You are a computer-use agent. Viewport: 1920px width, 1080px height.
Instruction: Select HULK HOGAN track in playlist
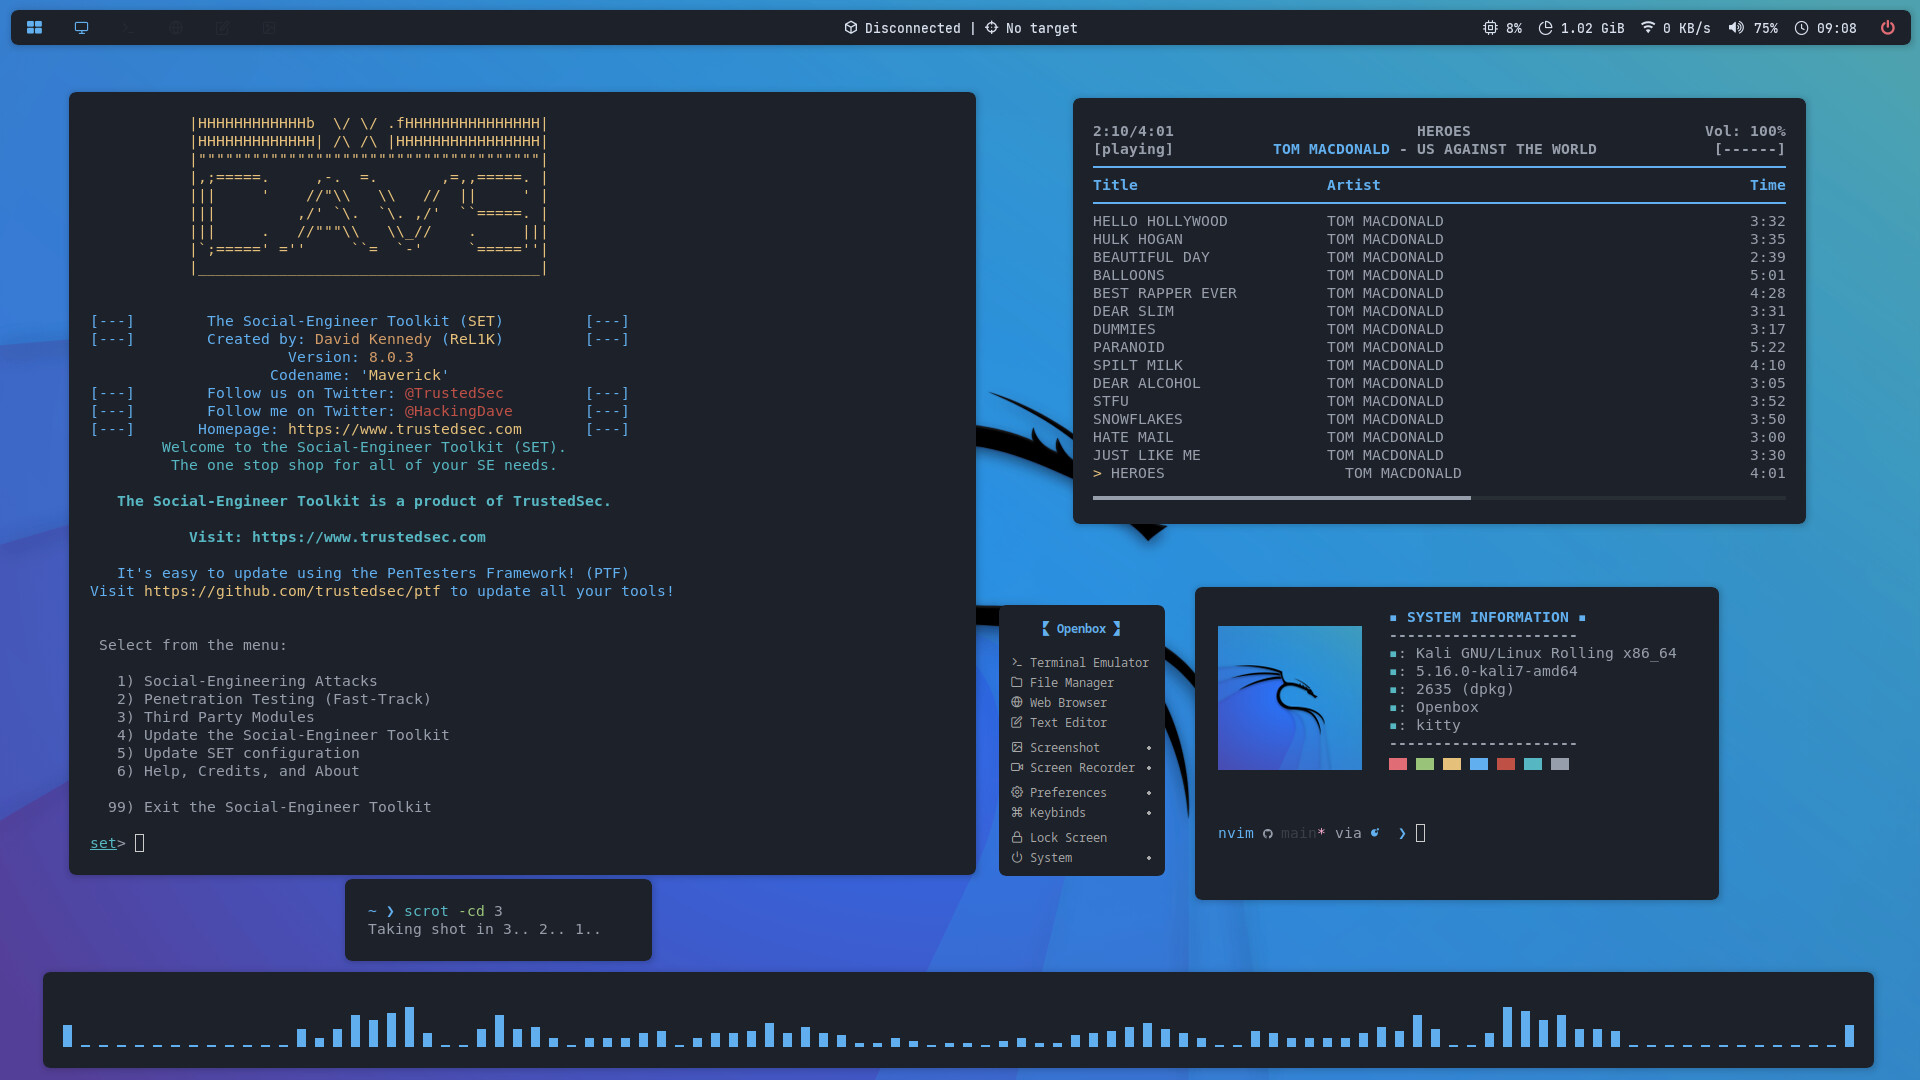(1439, 239)
